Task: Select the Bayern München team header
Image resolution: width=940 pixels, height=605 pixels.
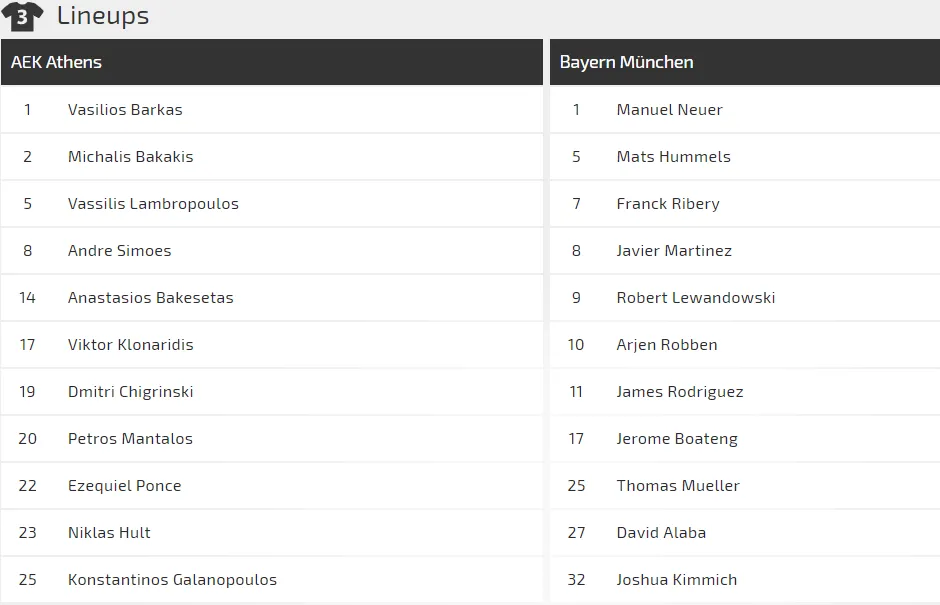Action: (626, 62)
